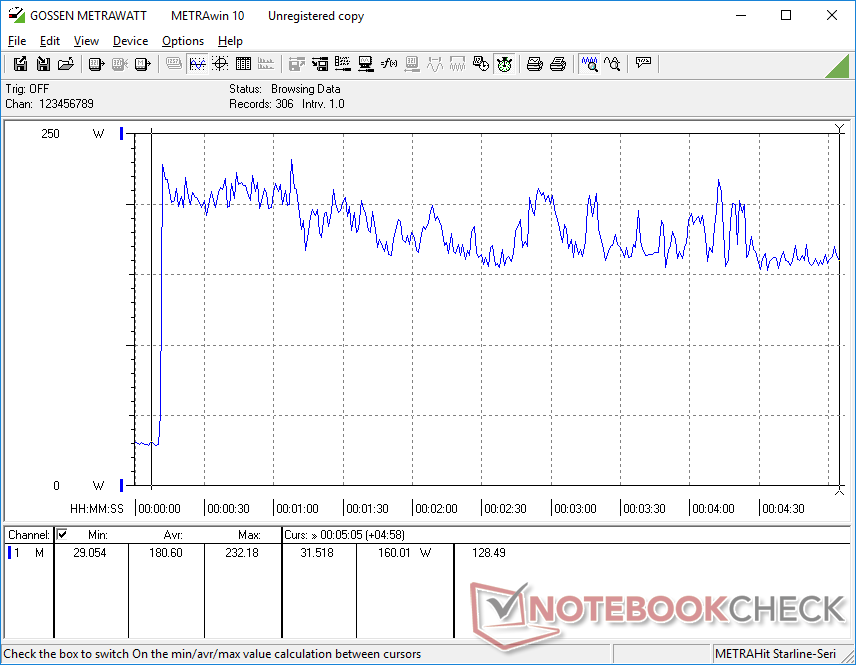Click the comment speech bubble icon
This screenshot has height=665, width=856.
click(643, 63)
